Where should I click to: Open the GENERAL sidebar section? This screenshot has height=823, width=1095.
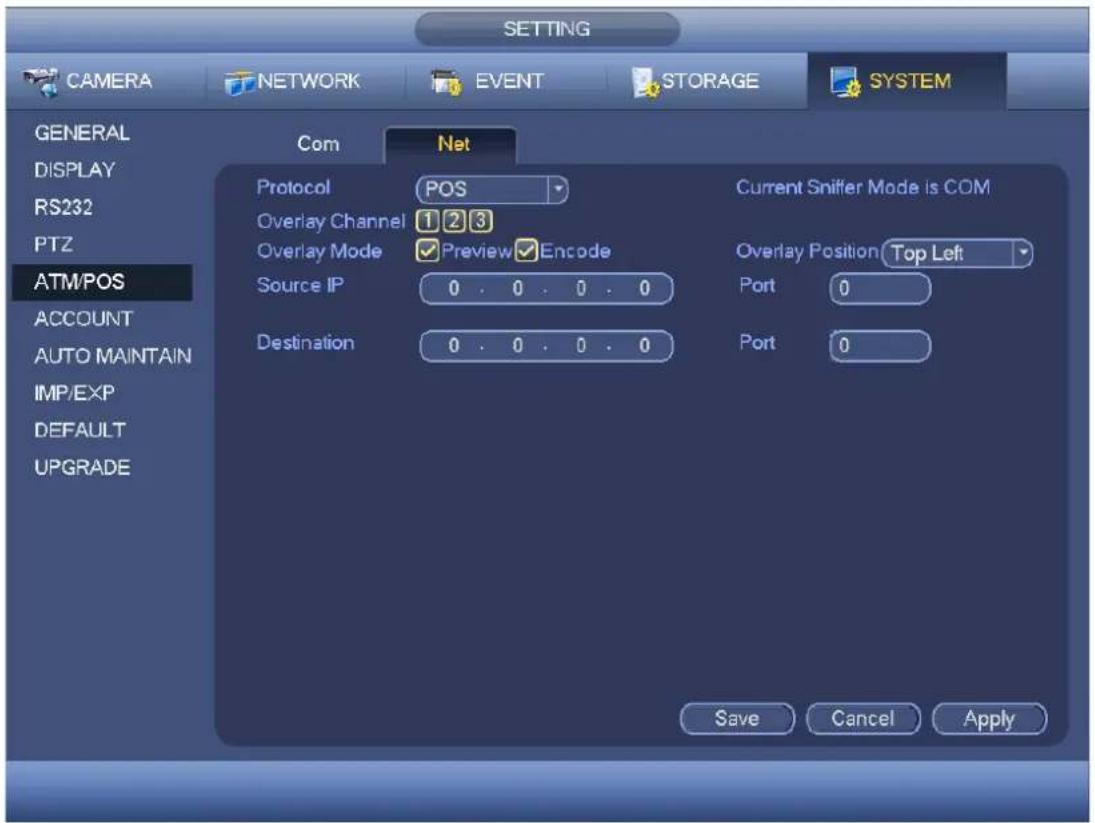pyautogui.click(x=82, y=133)
